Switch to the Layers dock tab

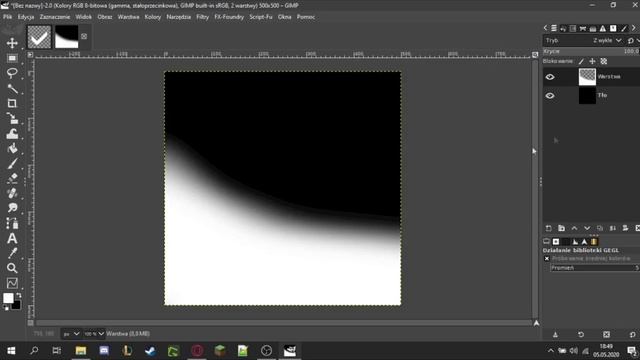[554, 28]
